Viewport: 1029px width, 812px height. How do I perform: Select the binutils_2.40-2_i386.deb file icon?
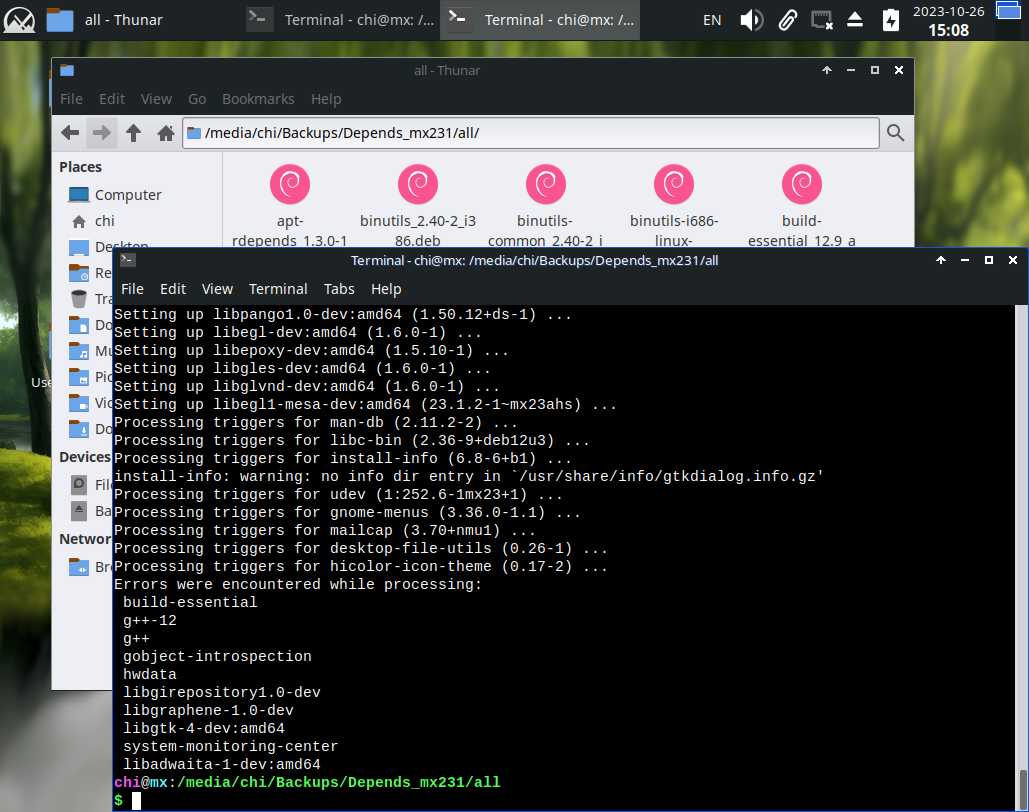pos(417,184)
